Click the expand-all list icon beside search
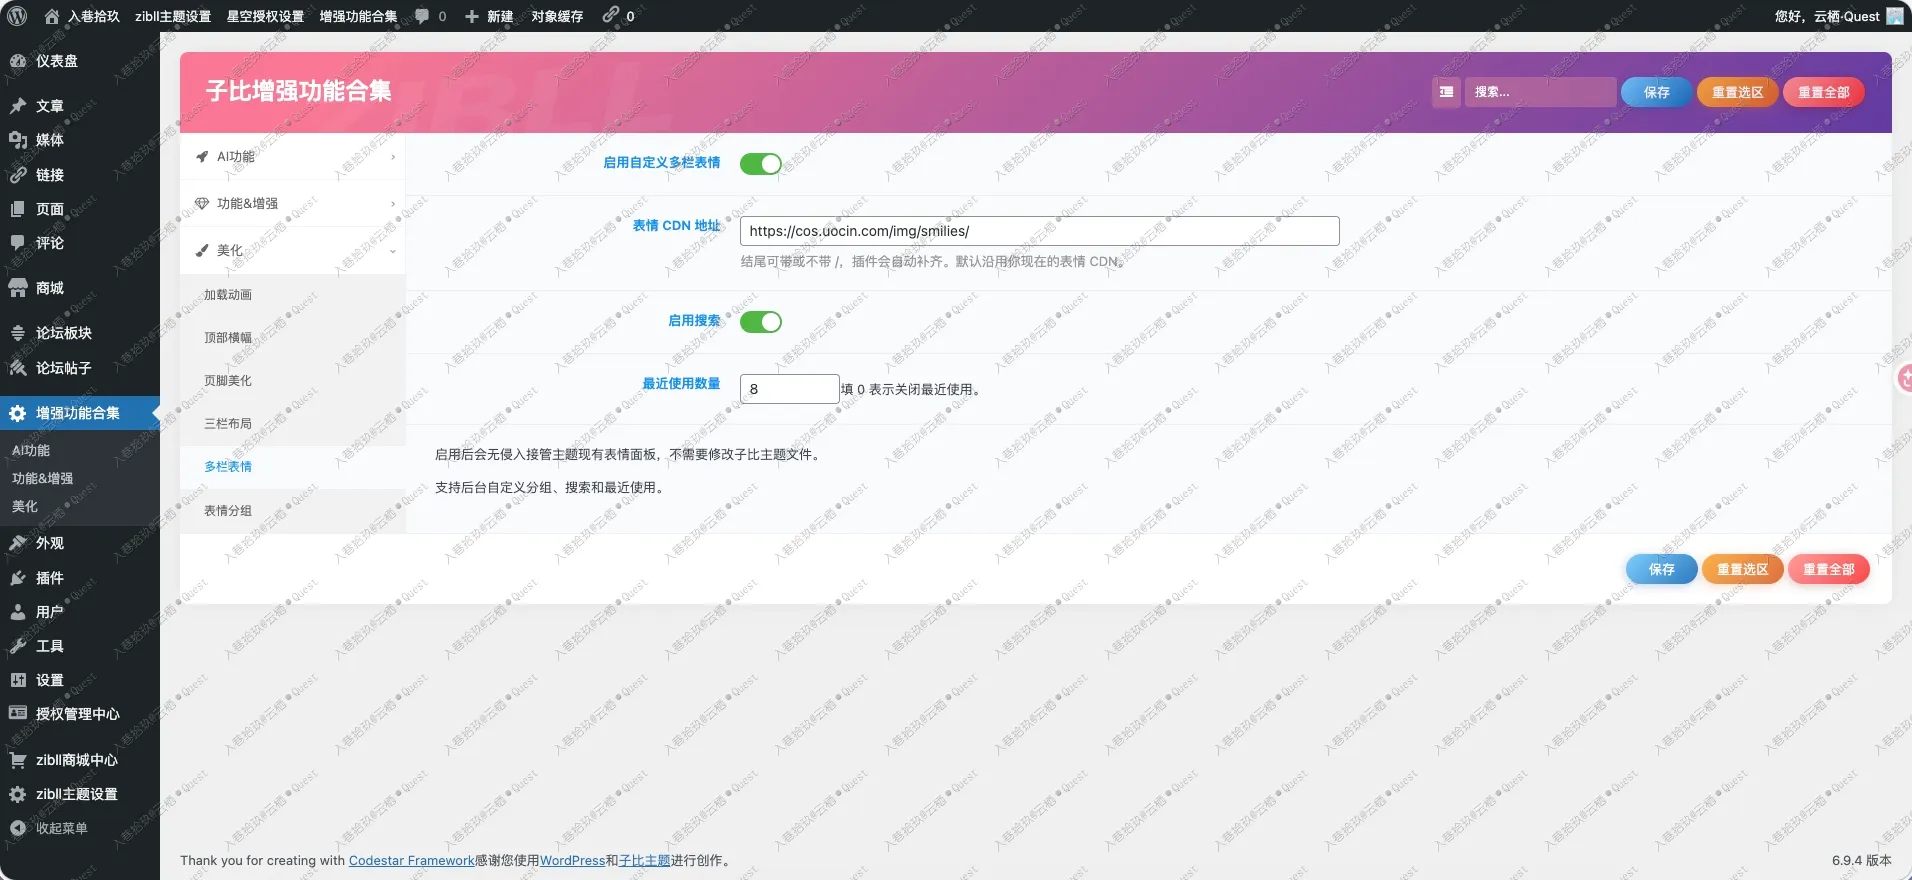This screenshot has height=880, width=1912. 1446,92
